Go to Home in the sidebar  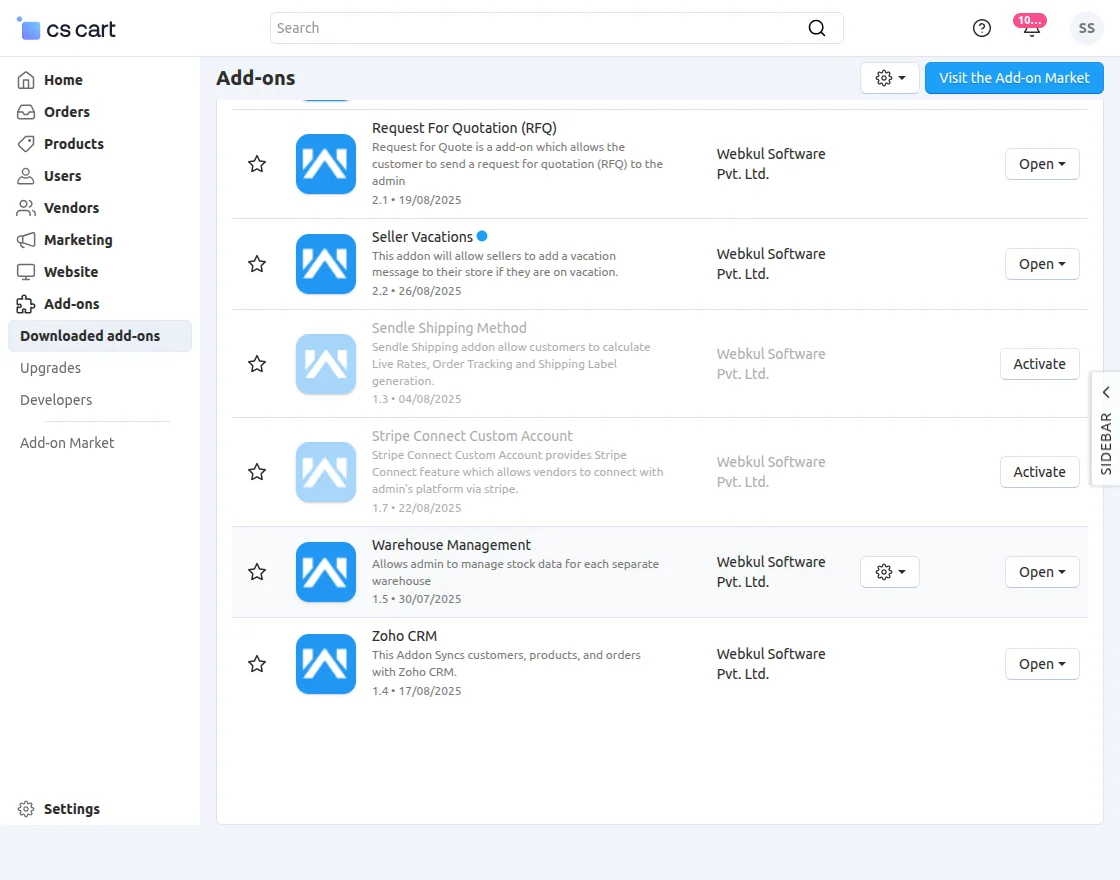coord(63,80)
